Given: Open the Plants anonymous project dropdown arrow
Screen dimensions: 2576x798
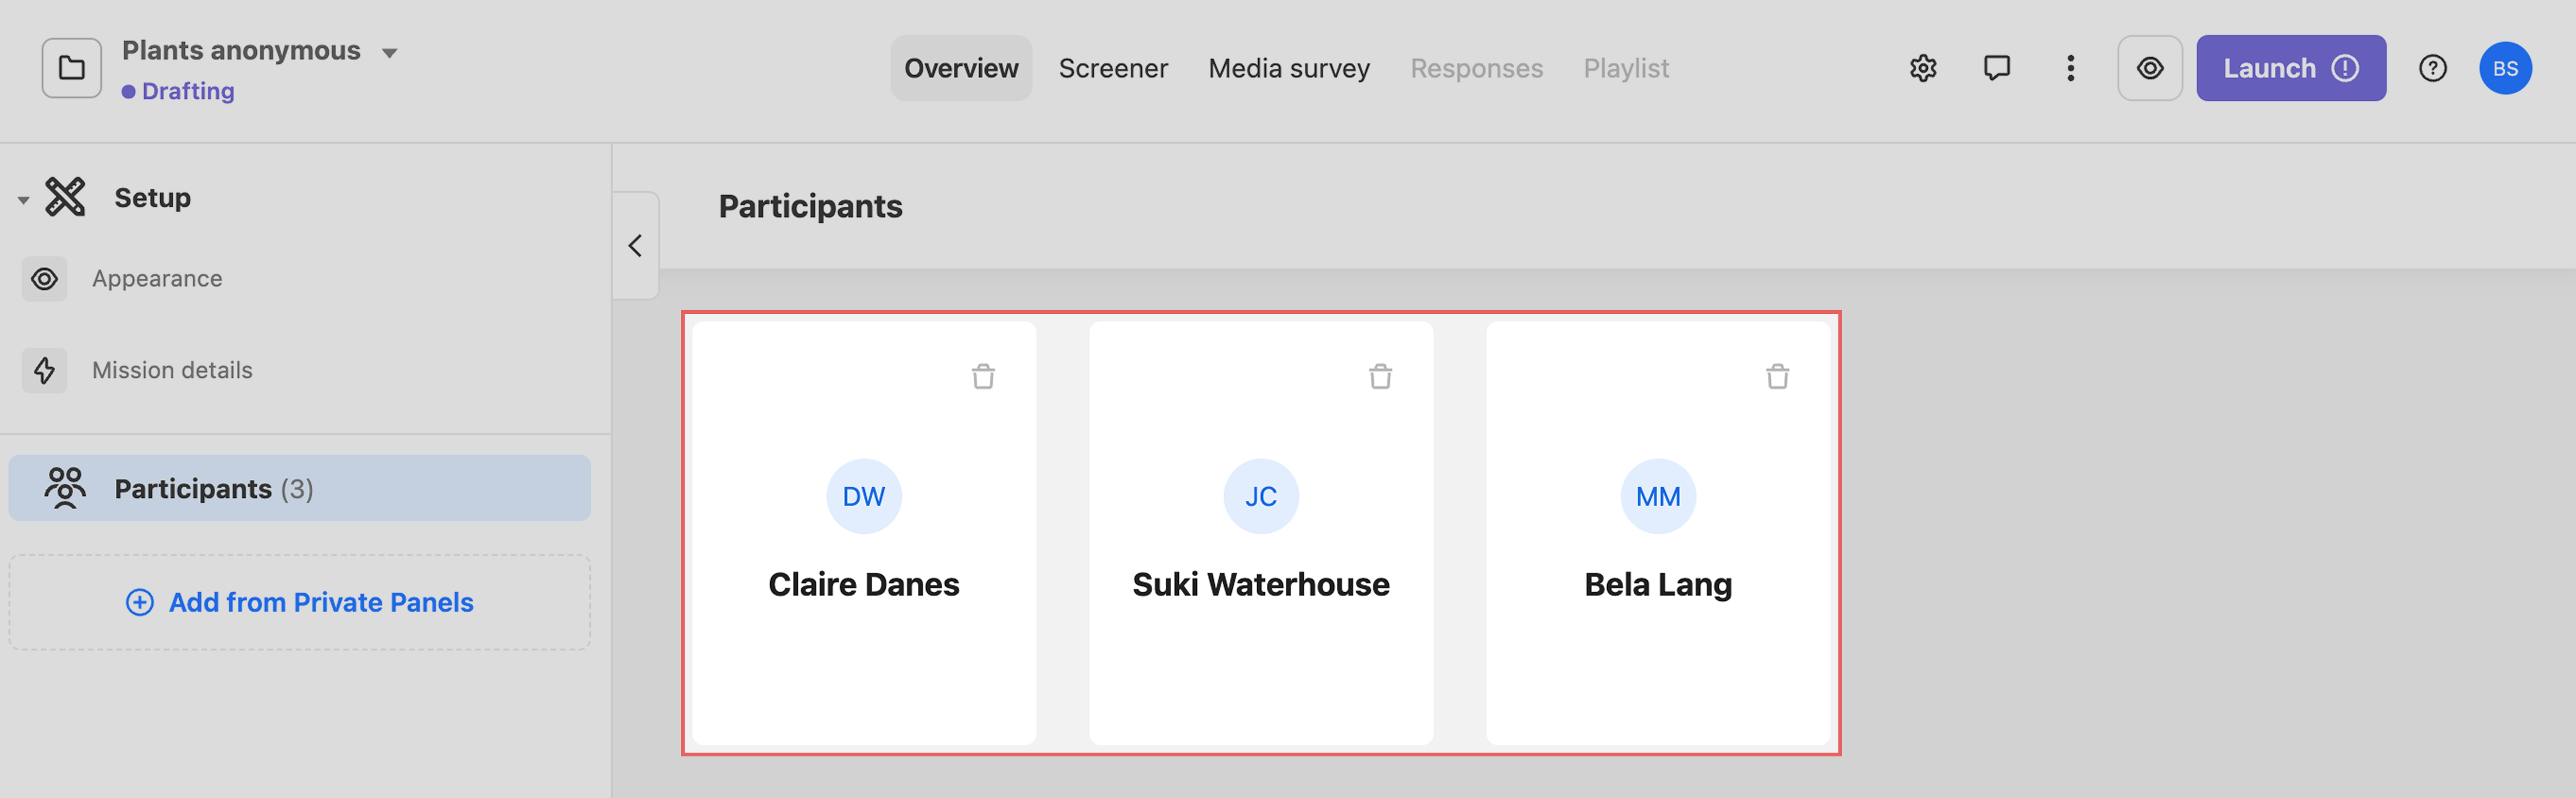Looking at the screenshot, I should [390, 53].
